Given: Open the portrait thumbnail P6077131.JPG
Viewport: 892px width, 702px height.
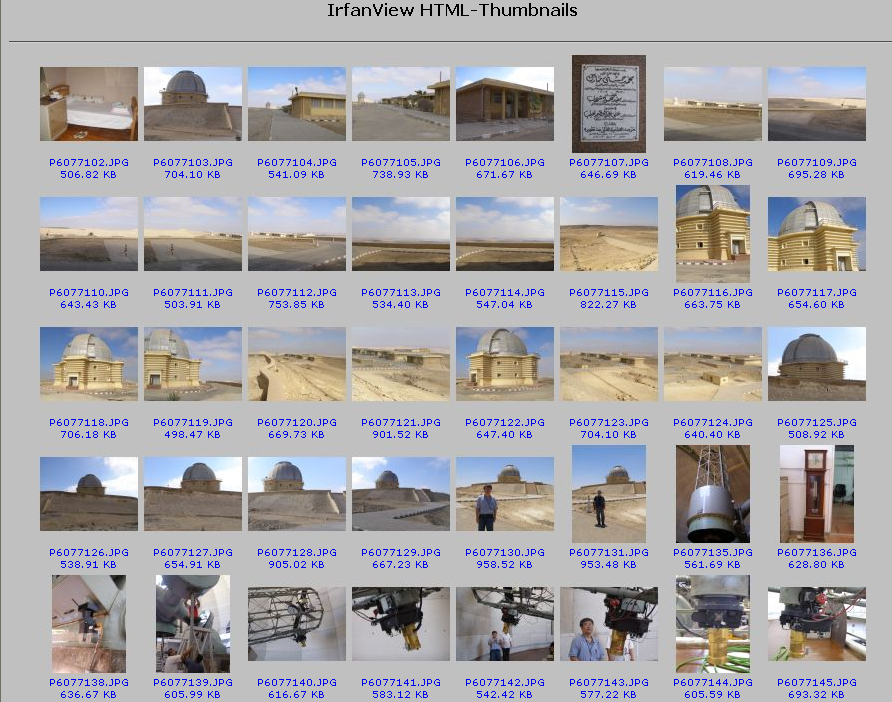Looking at the screenshot, I should pyautogui.click(x=609, y=494).
